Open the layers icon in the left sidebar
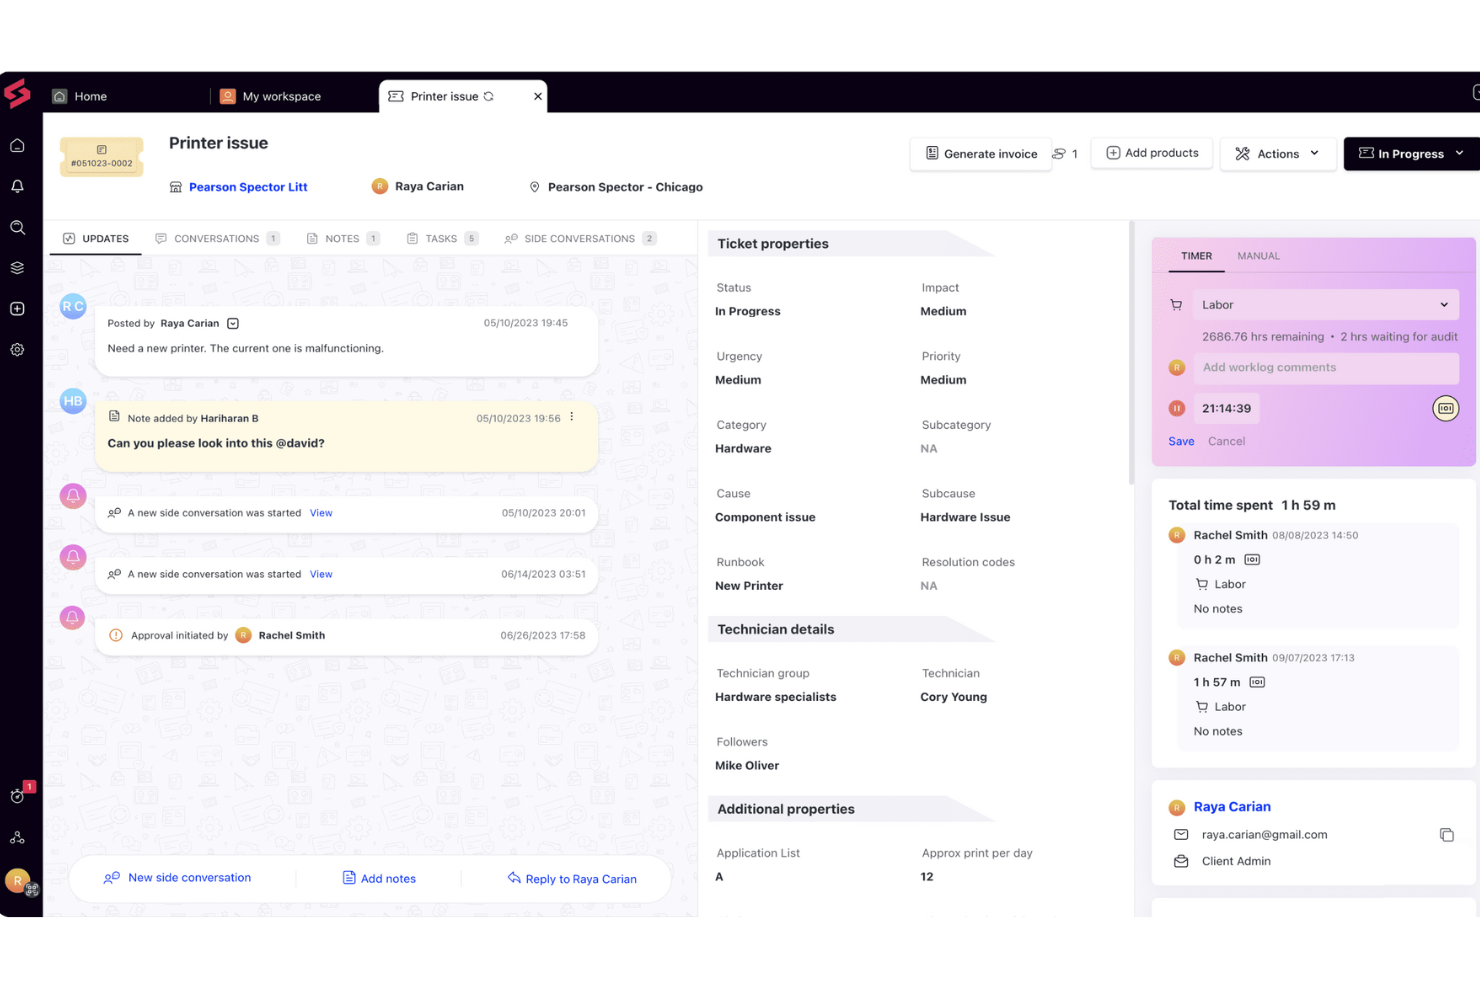Image resolution: width=1480 pixels, height=987 pixels. point(17,267)
